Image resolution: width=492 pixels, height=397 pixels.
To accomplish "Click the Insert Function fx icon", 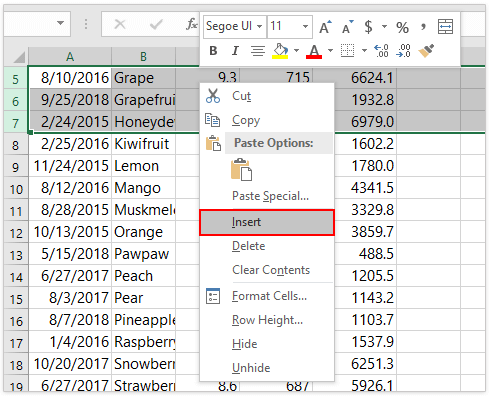I will [192, 24].
